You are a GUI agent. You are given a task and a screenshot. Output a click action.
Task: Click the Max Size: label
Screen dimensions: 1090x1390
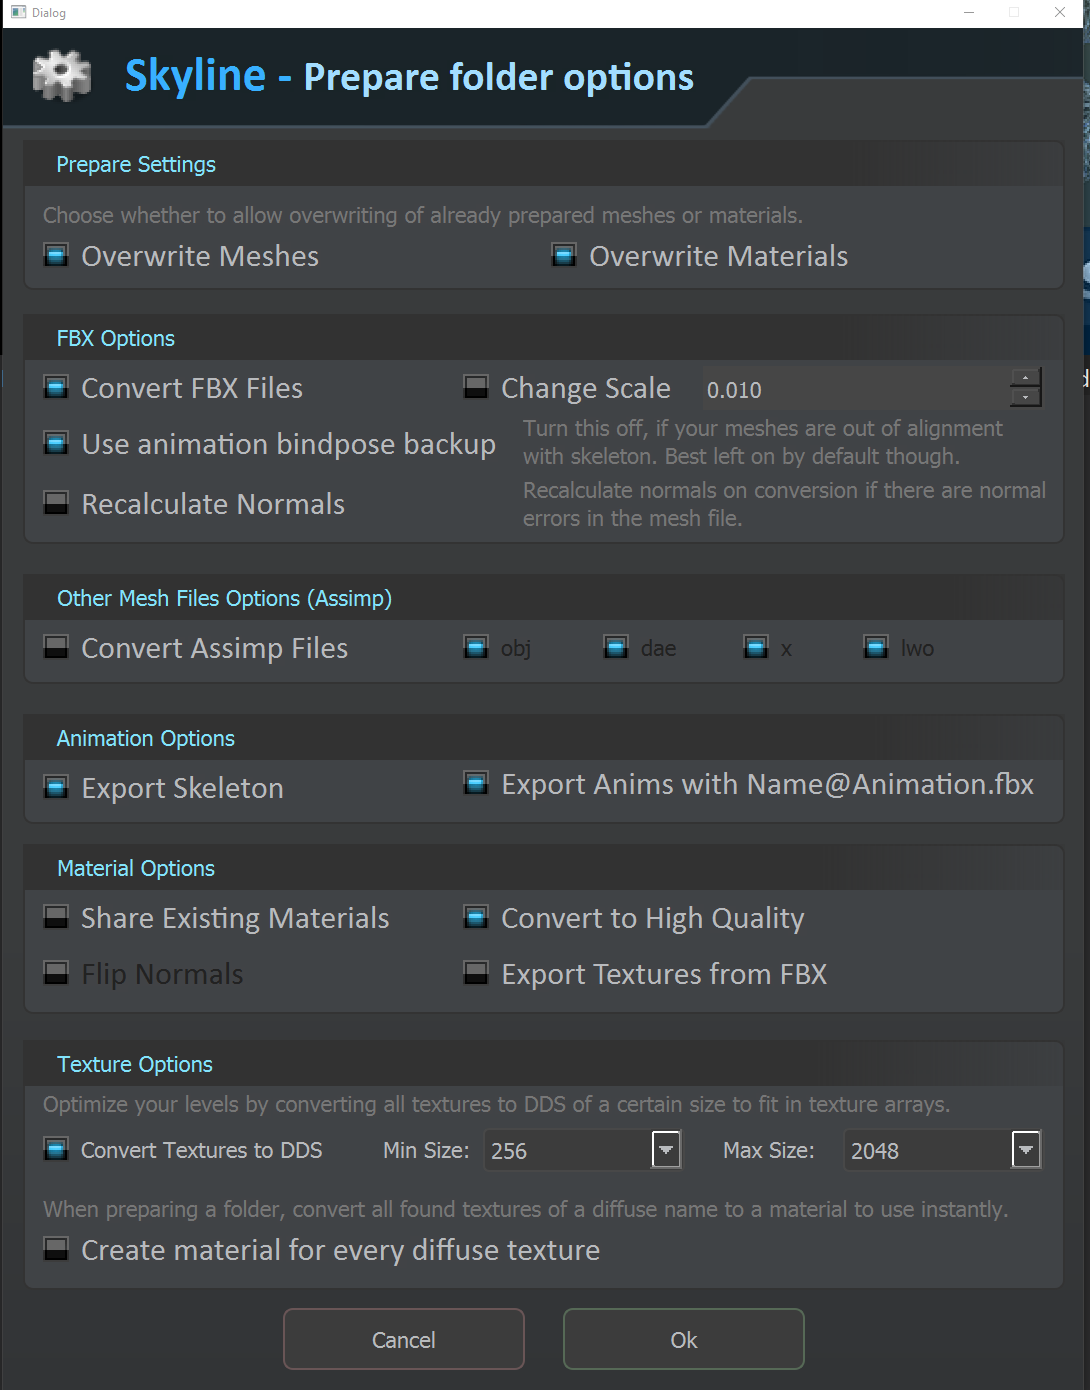[769, 1150]
